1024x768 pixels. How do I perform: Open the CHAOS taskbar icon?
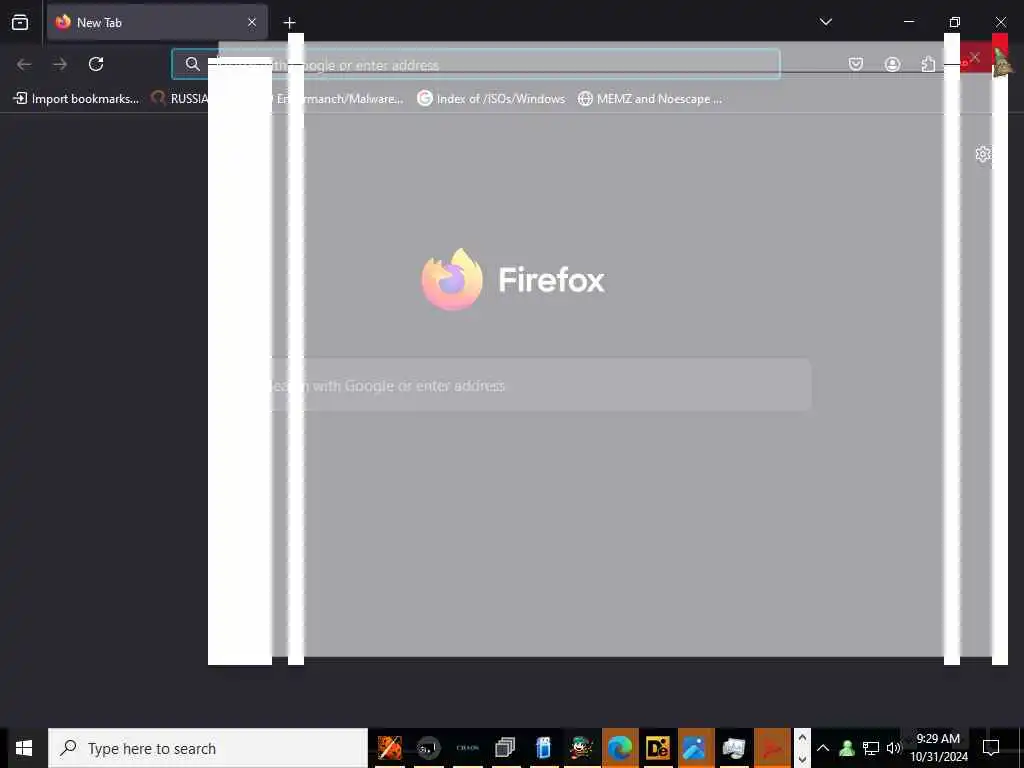coord(468,748)
